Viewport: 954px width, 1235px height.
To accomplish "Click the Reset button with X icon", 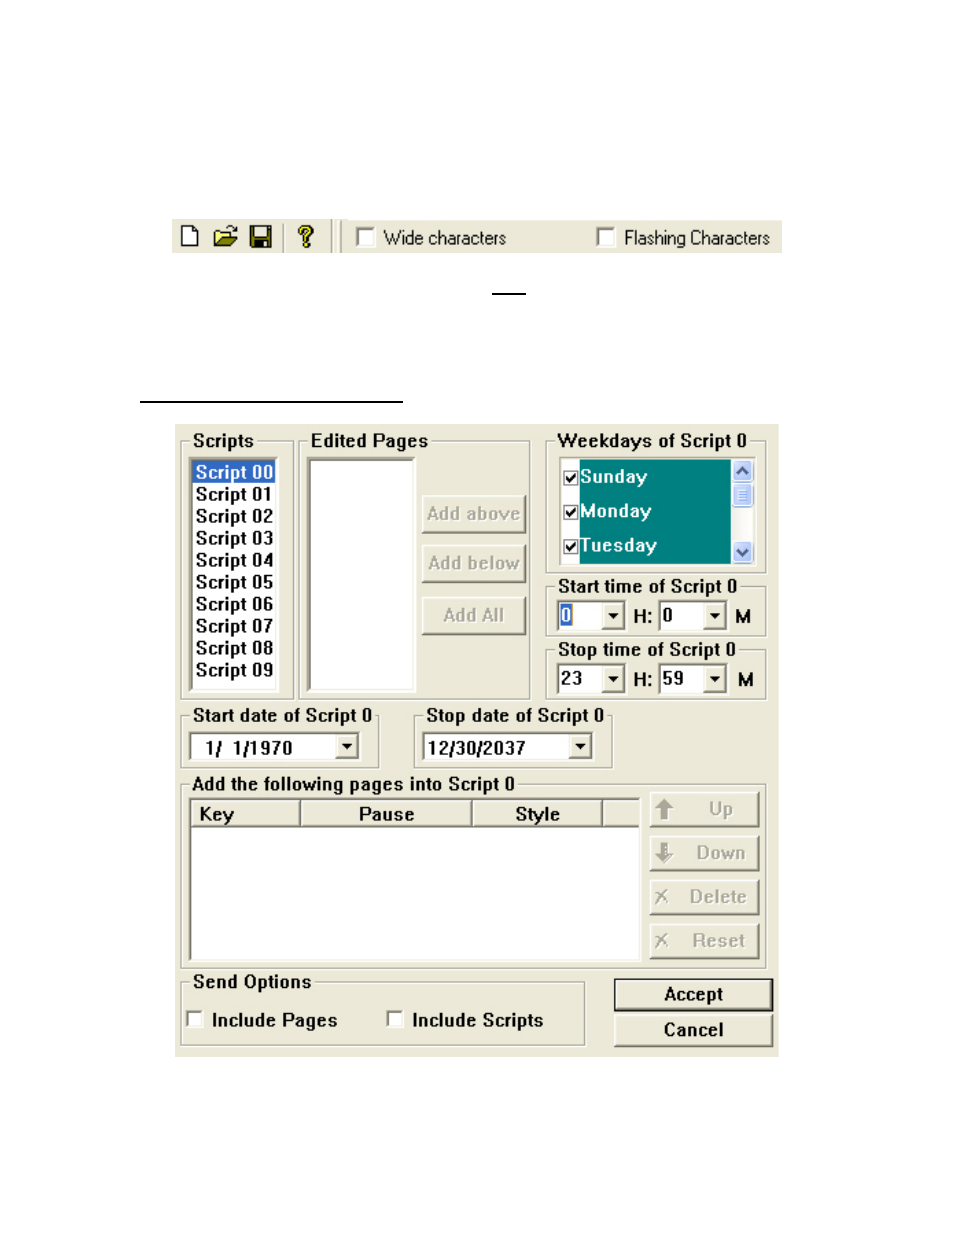I will [704, 941].
